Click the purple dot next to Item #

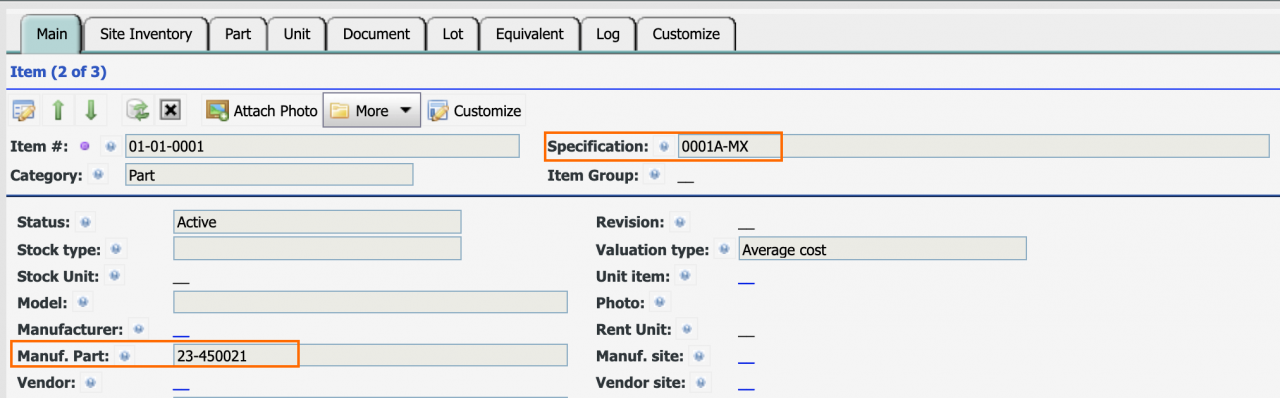pos(85,147)
